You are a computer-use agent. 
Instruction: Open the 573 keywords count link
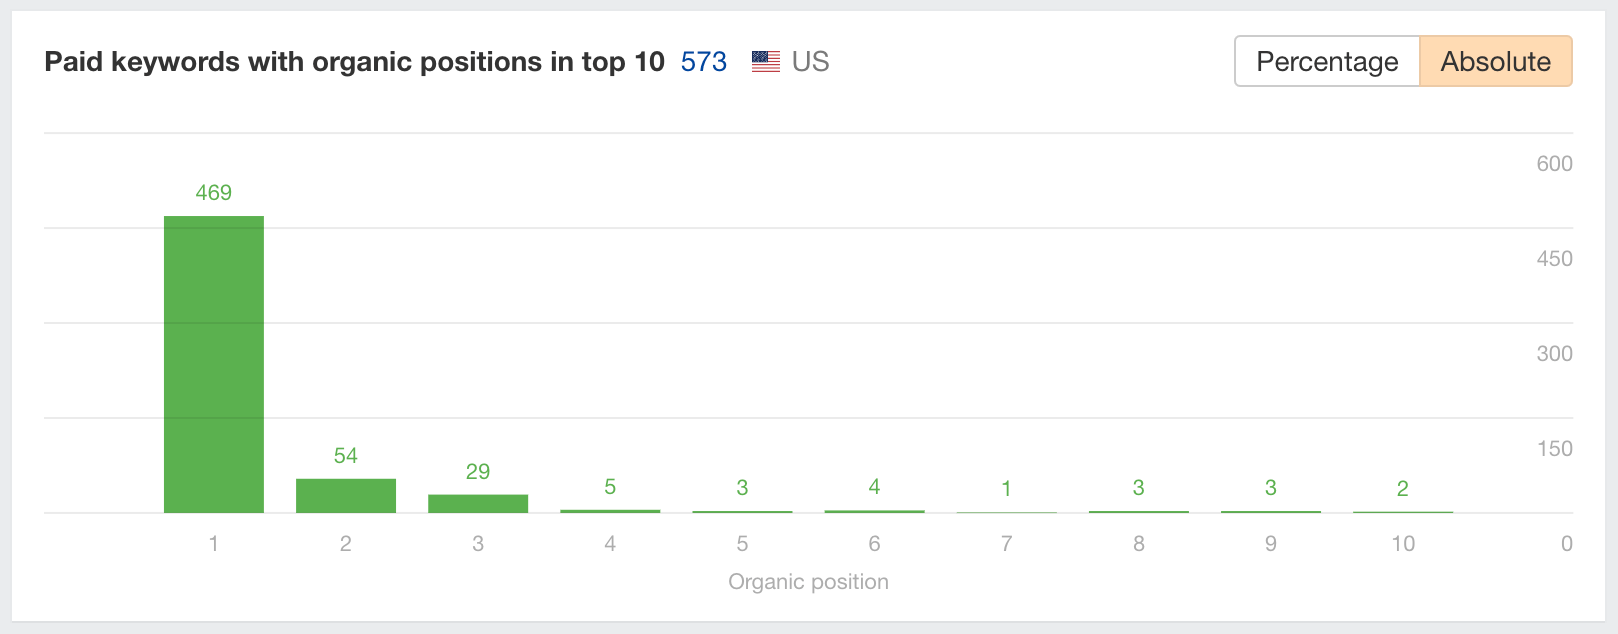pyautogui.click(x=703, y=62)
